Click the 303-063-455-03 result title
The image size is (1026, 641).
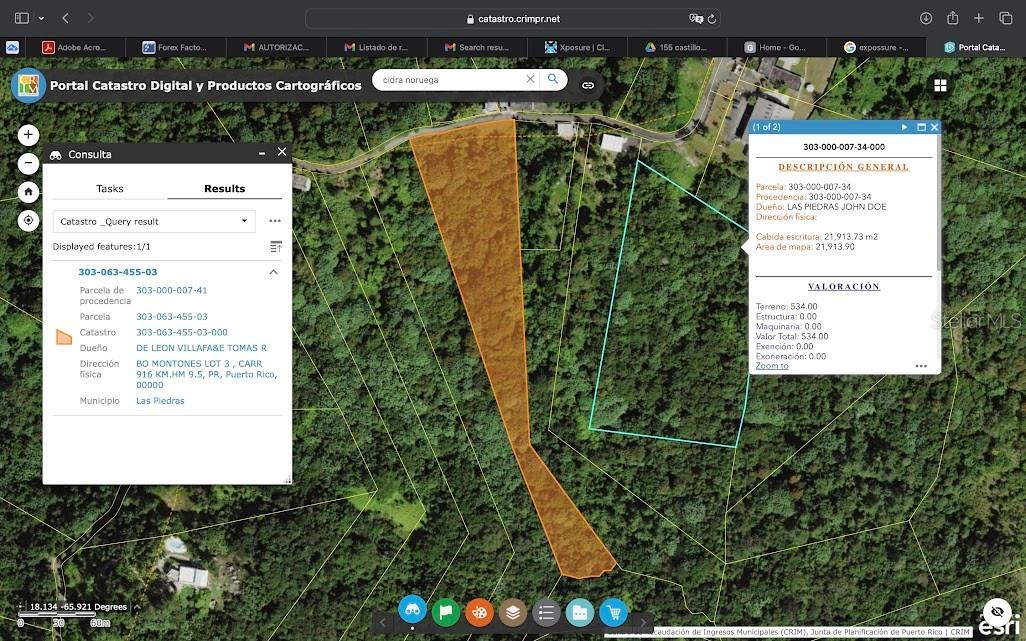(x=117, y=272)
